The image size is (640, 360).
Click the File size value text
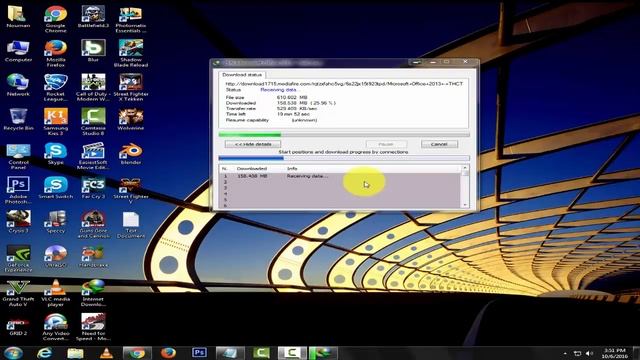tap(292, 98)
